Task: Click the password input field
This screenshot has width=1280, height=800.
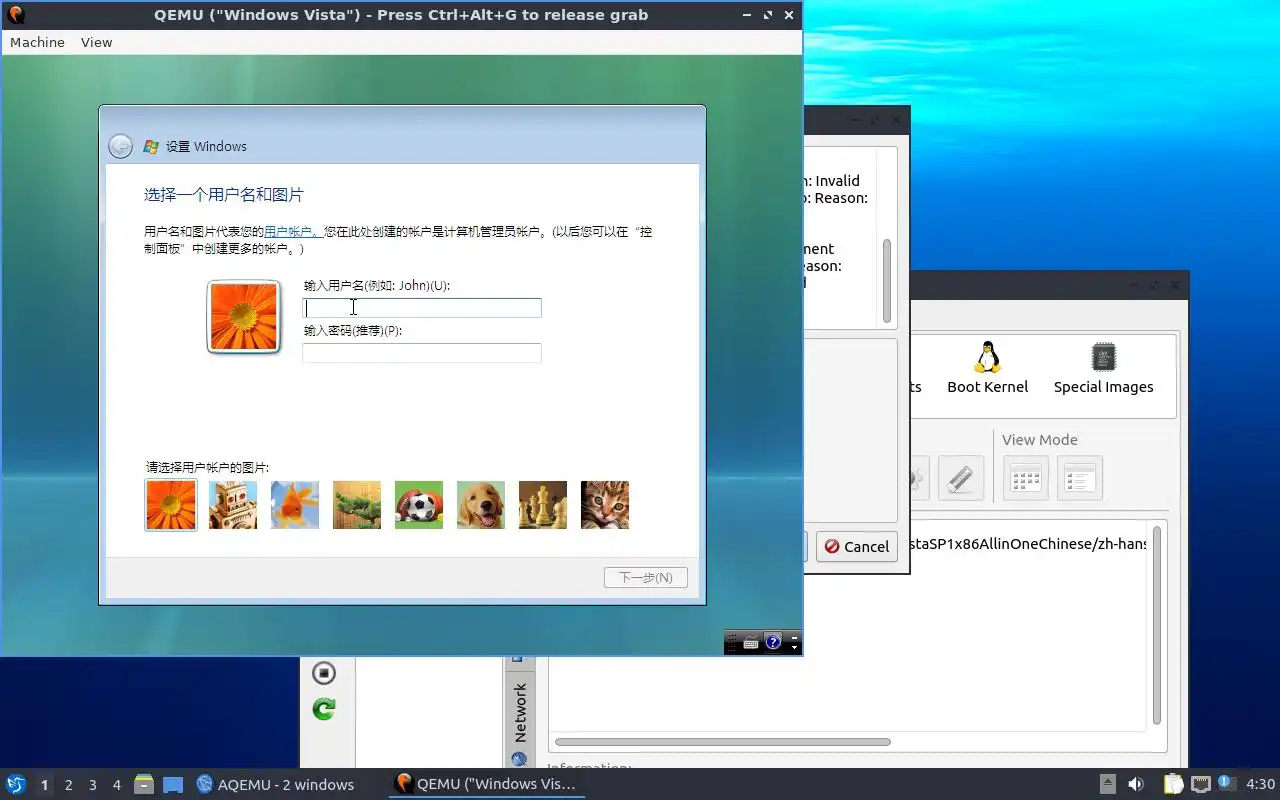Action: click(x=422, y=353)
